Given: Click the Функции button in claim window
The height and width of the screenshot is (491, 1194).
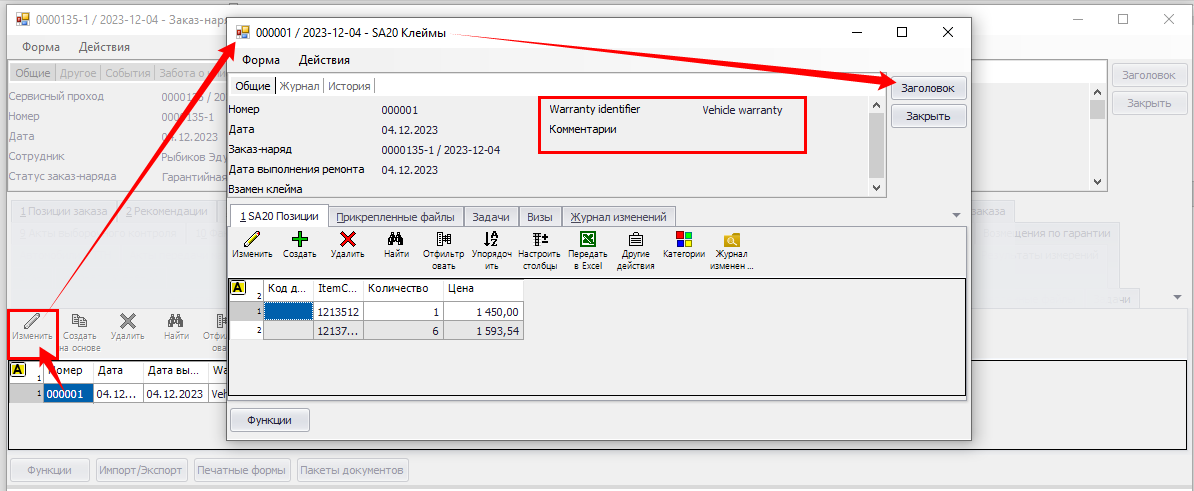Looking at the screenshot, I should [270, 420].
